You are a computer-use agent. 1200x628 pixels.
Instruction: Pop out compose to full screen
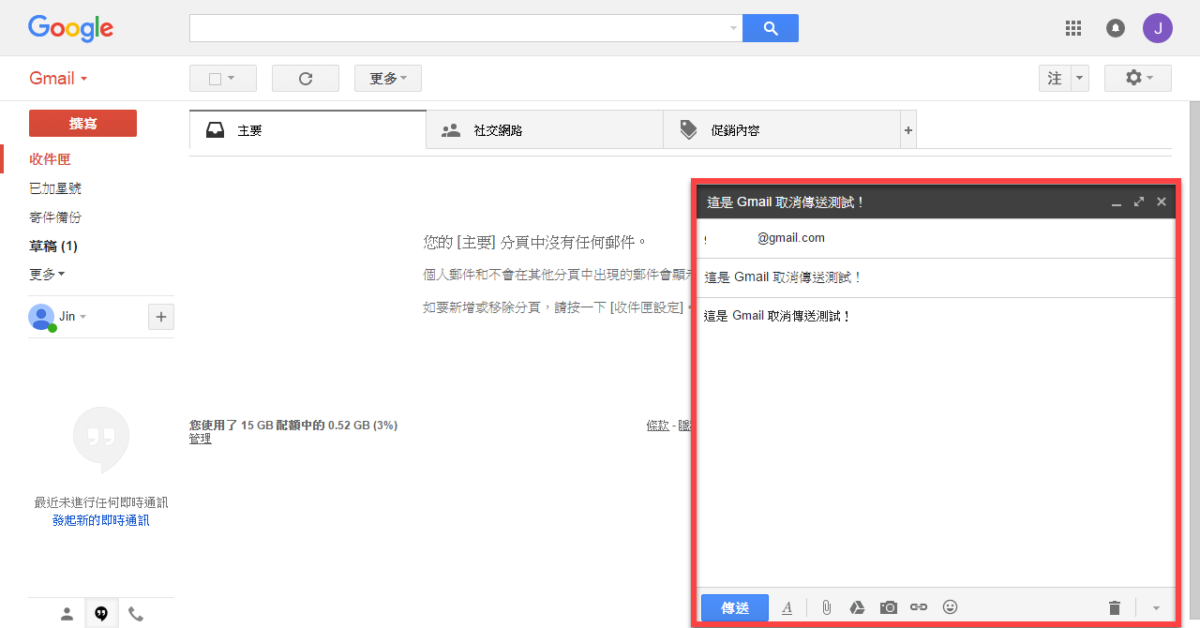[1139, 202]
